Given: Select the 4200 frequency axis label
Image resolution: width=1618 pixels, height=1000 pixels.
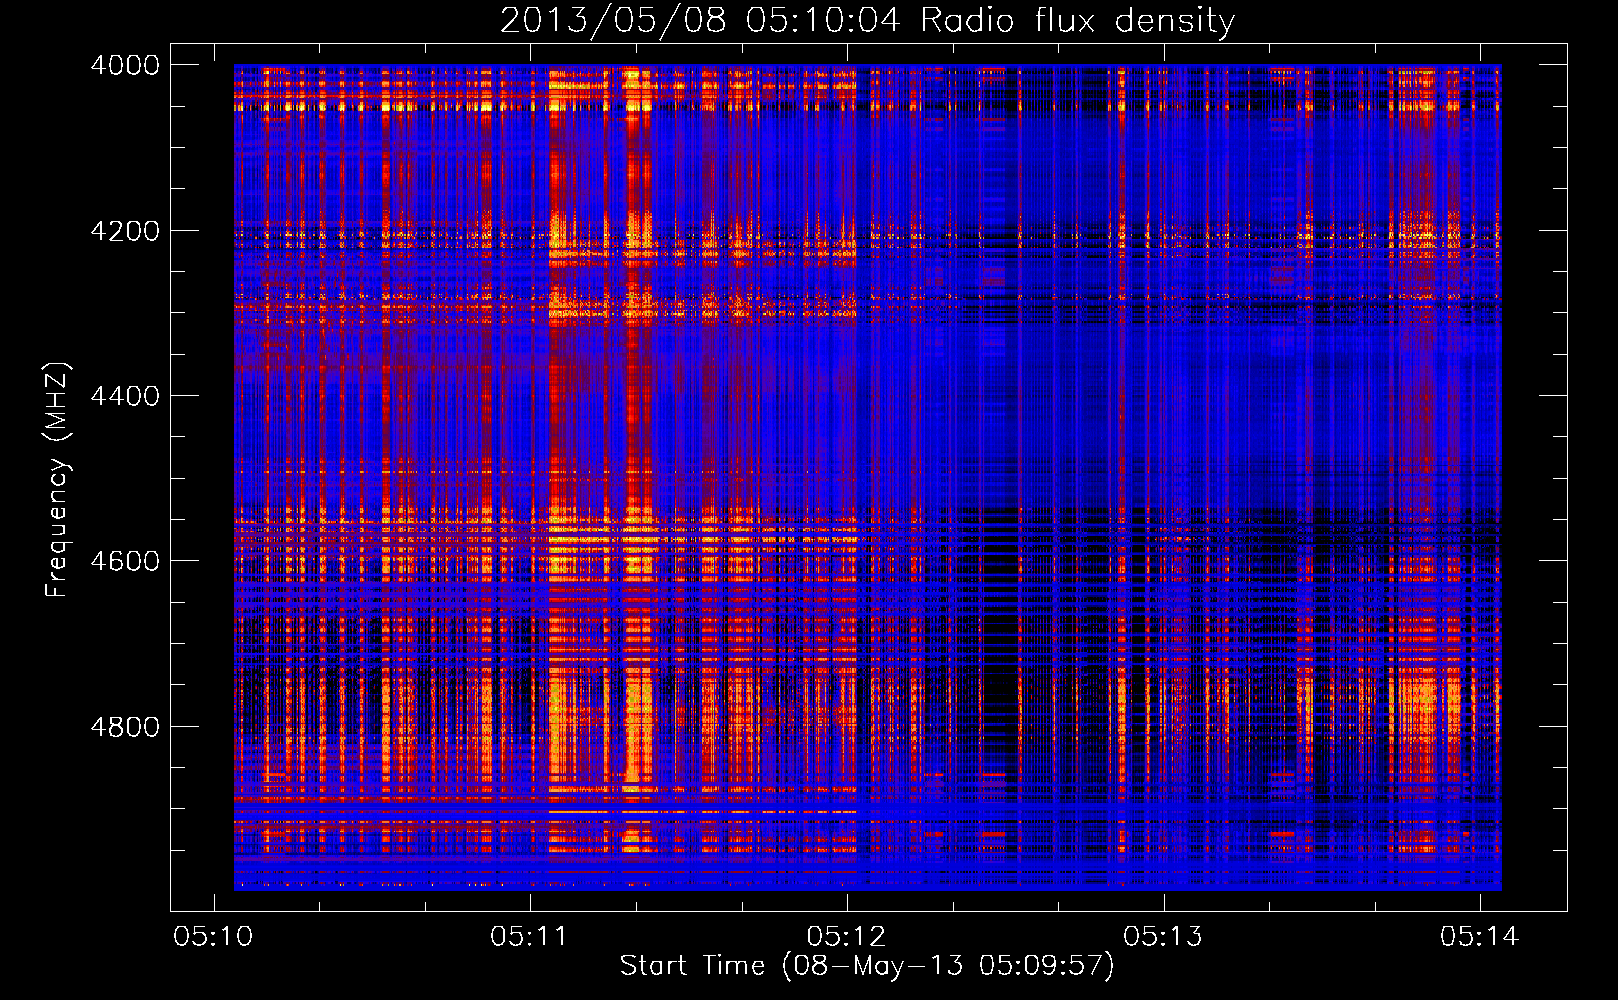Looking at the screenshot, I should pos(125,231).
